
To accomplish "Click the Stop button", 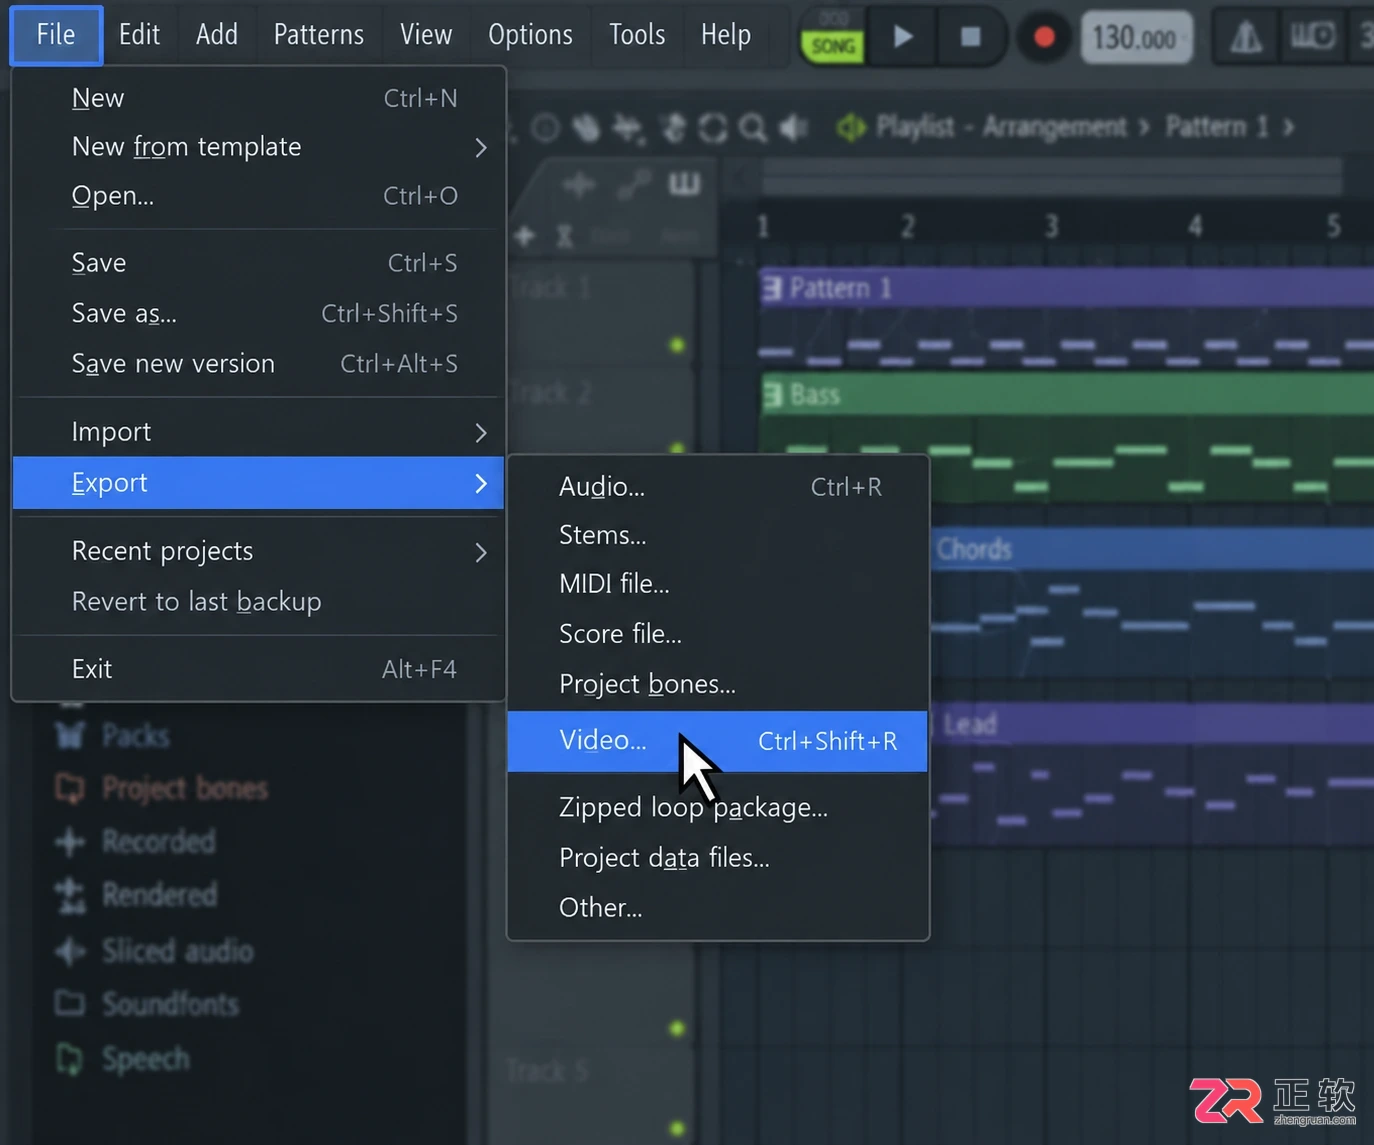I will pyautogui.click(x=970, y=37).
